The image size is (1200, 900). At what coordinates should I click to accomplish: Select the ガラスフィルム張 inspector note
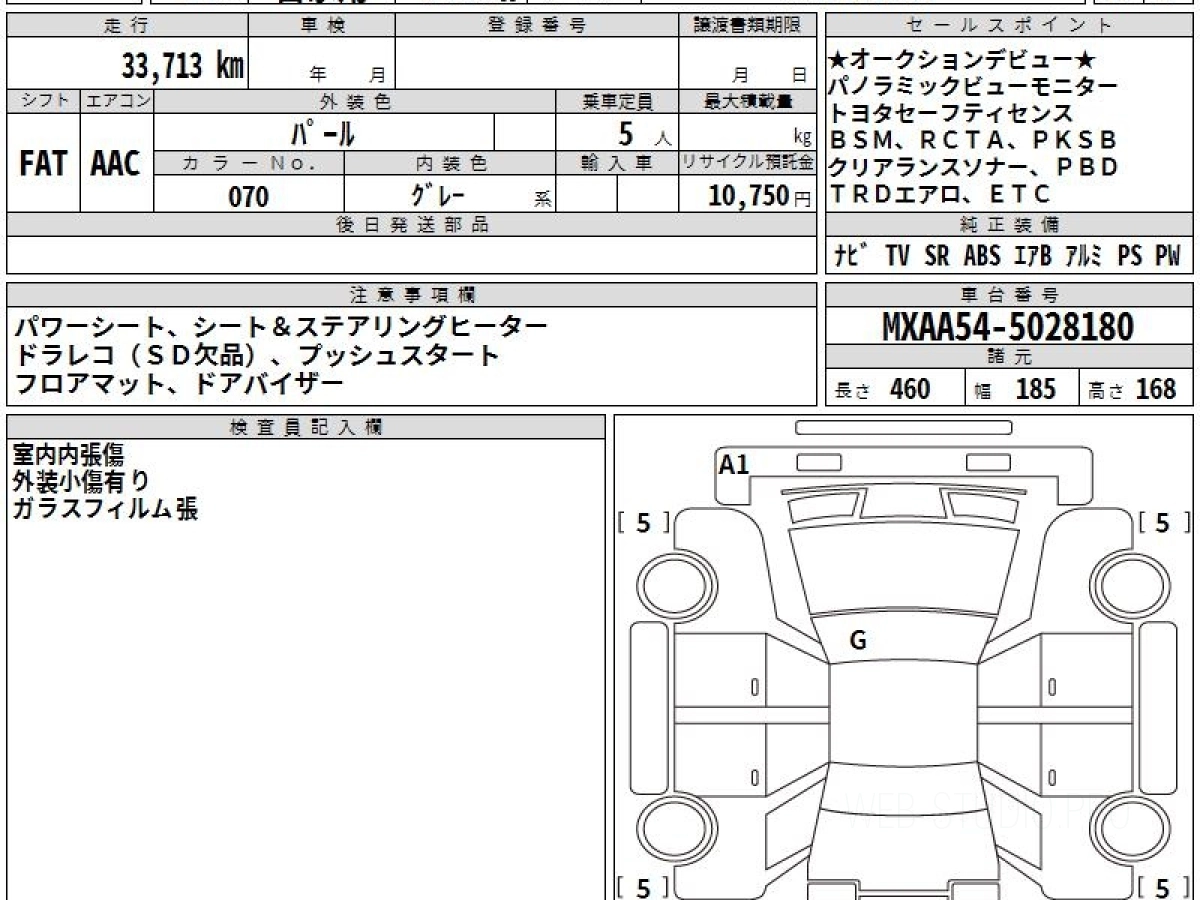pyautogui.click(x=105, y=508)
